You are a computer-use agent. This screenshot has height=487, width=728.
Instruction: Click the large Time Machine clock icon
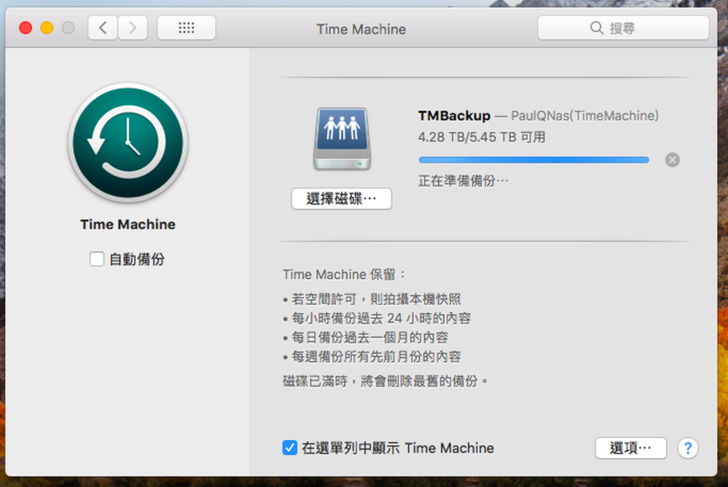tap(128, 143)
